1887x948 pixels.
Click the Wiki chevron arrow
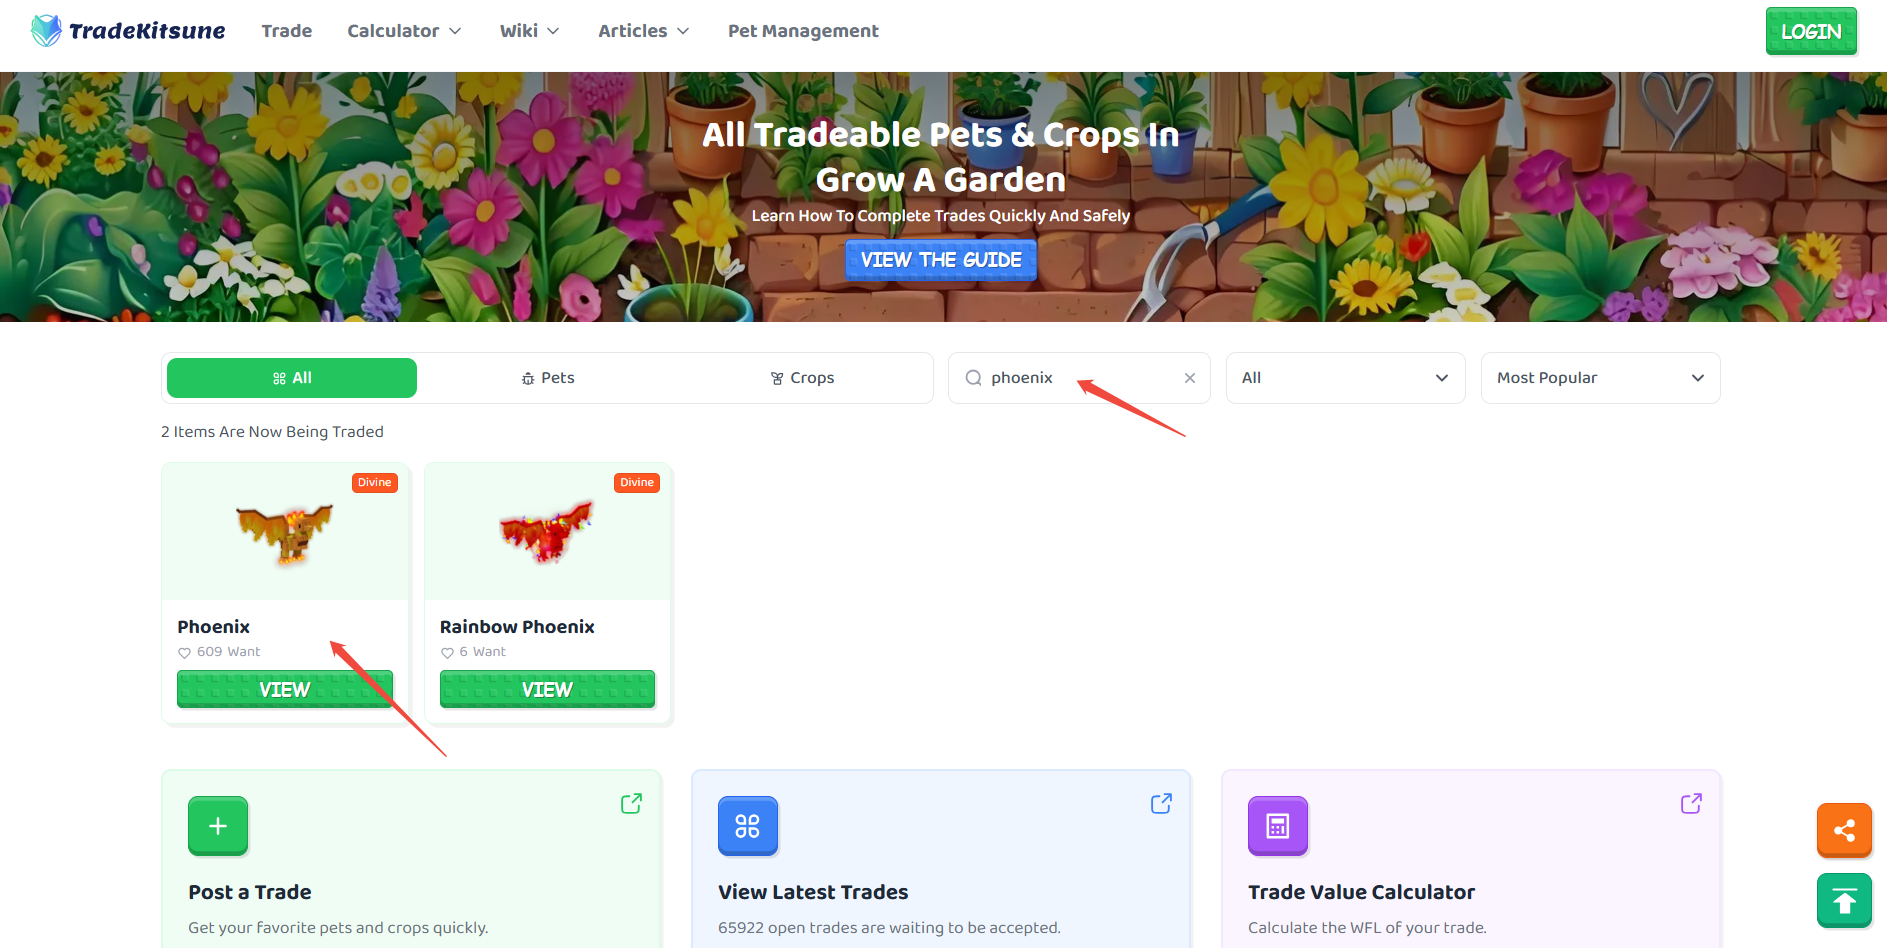pyautogui.click(x=553, y=31)
